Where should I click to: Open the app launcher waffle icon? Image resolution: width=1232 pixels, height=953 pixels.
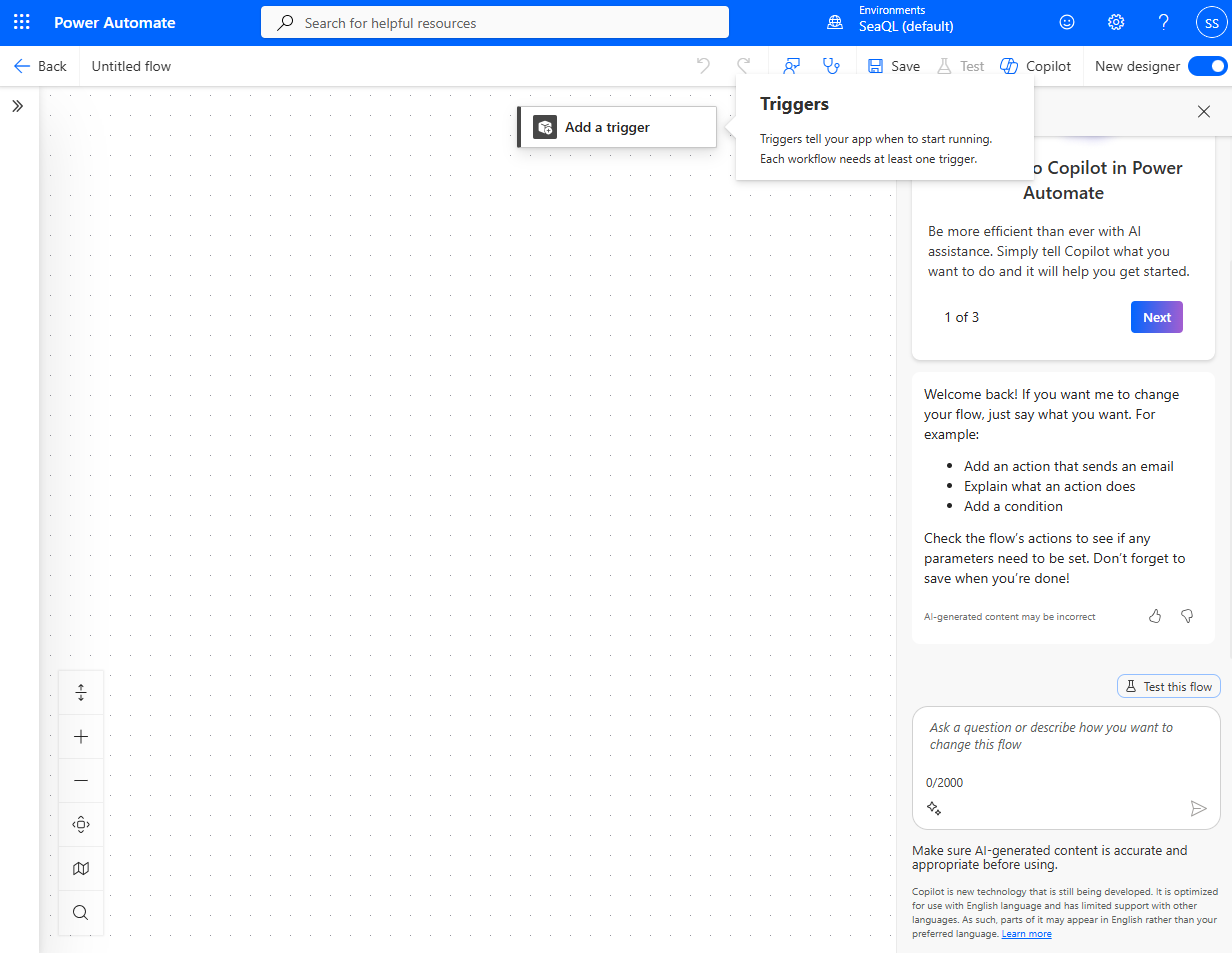pos(22,22)
